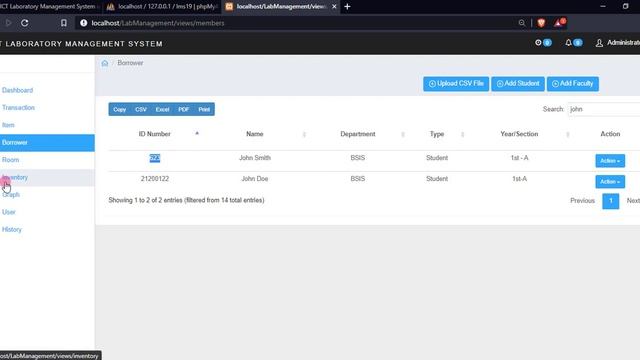Open Dashboard in the sidebar
The width and height of the screenshot is (640, 360).
point(17,90)
